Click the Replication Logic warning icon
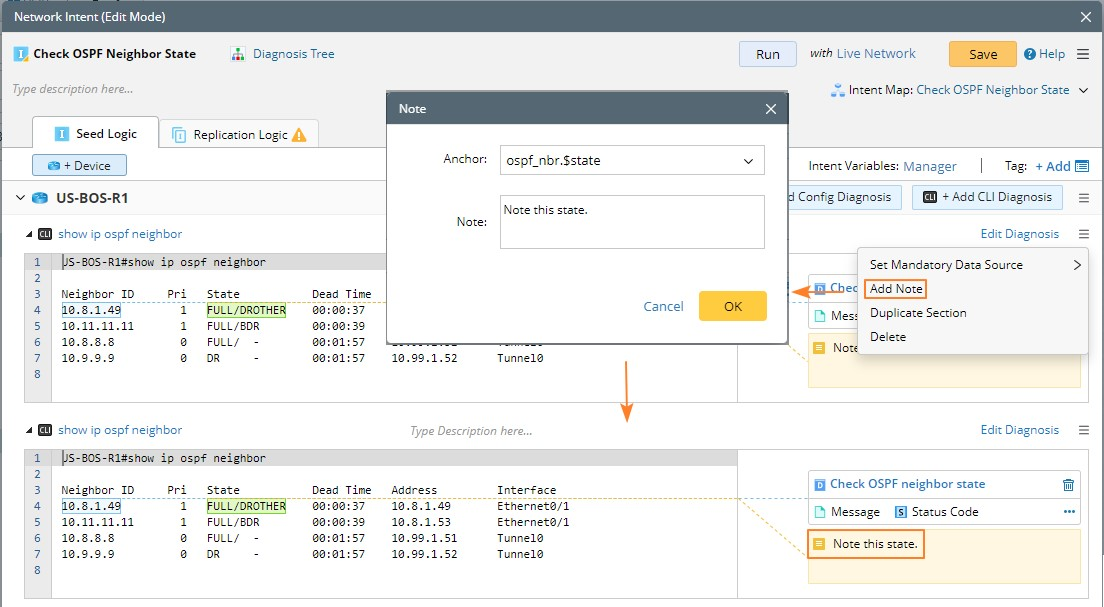Image resolution: width=1104 pixels, height=607 pixels. click(299, 135)
